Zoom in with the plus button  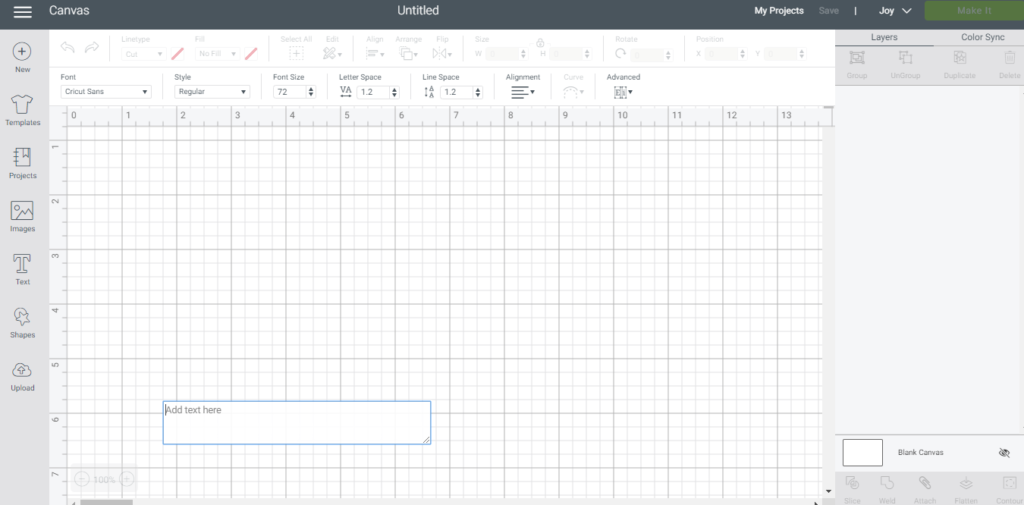coord(127,480)
